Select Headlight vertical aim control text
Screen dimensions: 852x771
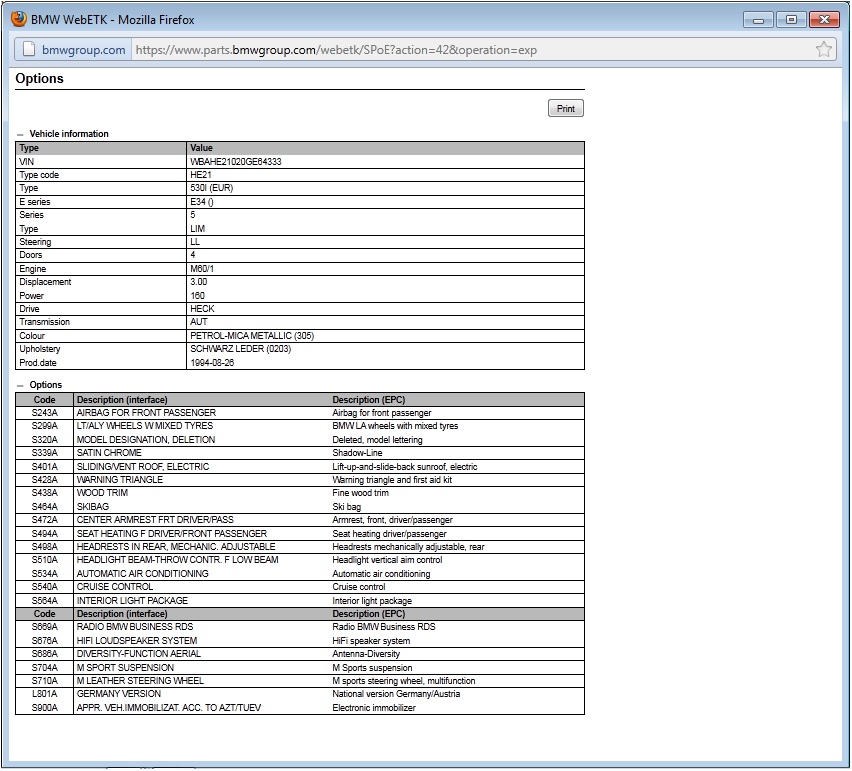[x=387, y=560]
